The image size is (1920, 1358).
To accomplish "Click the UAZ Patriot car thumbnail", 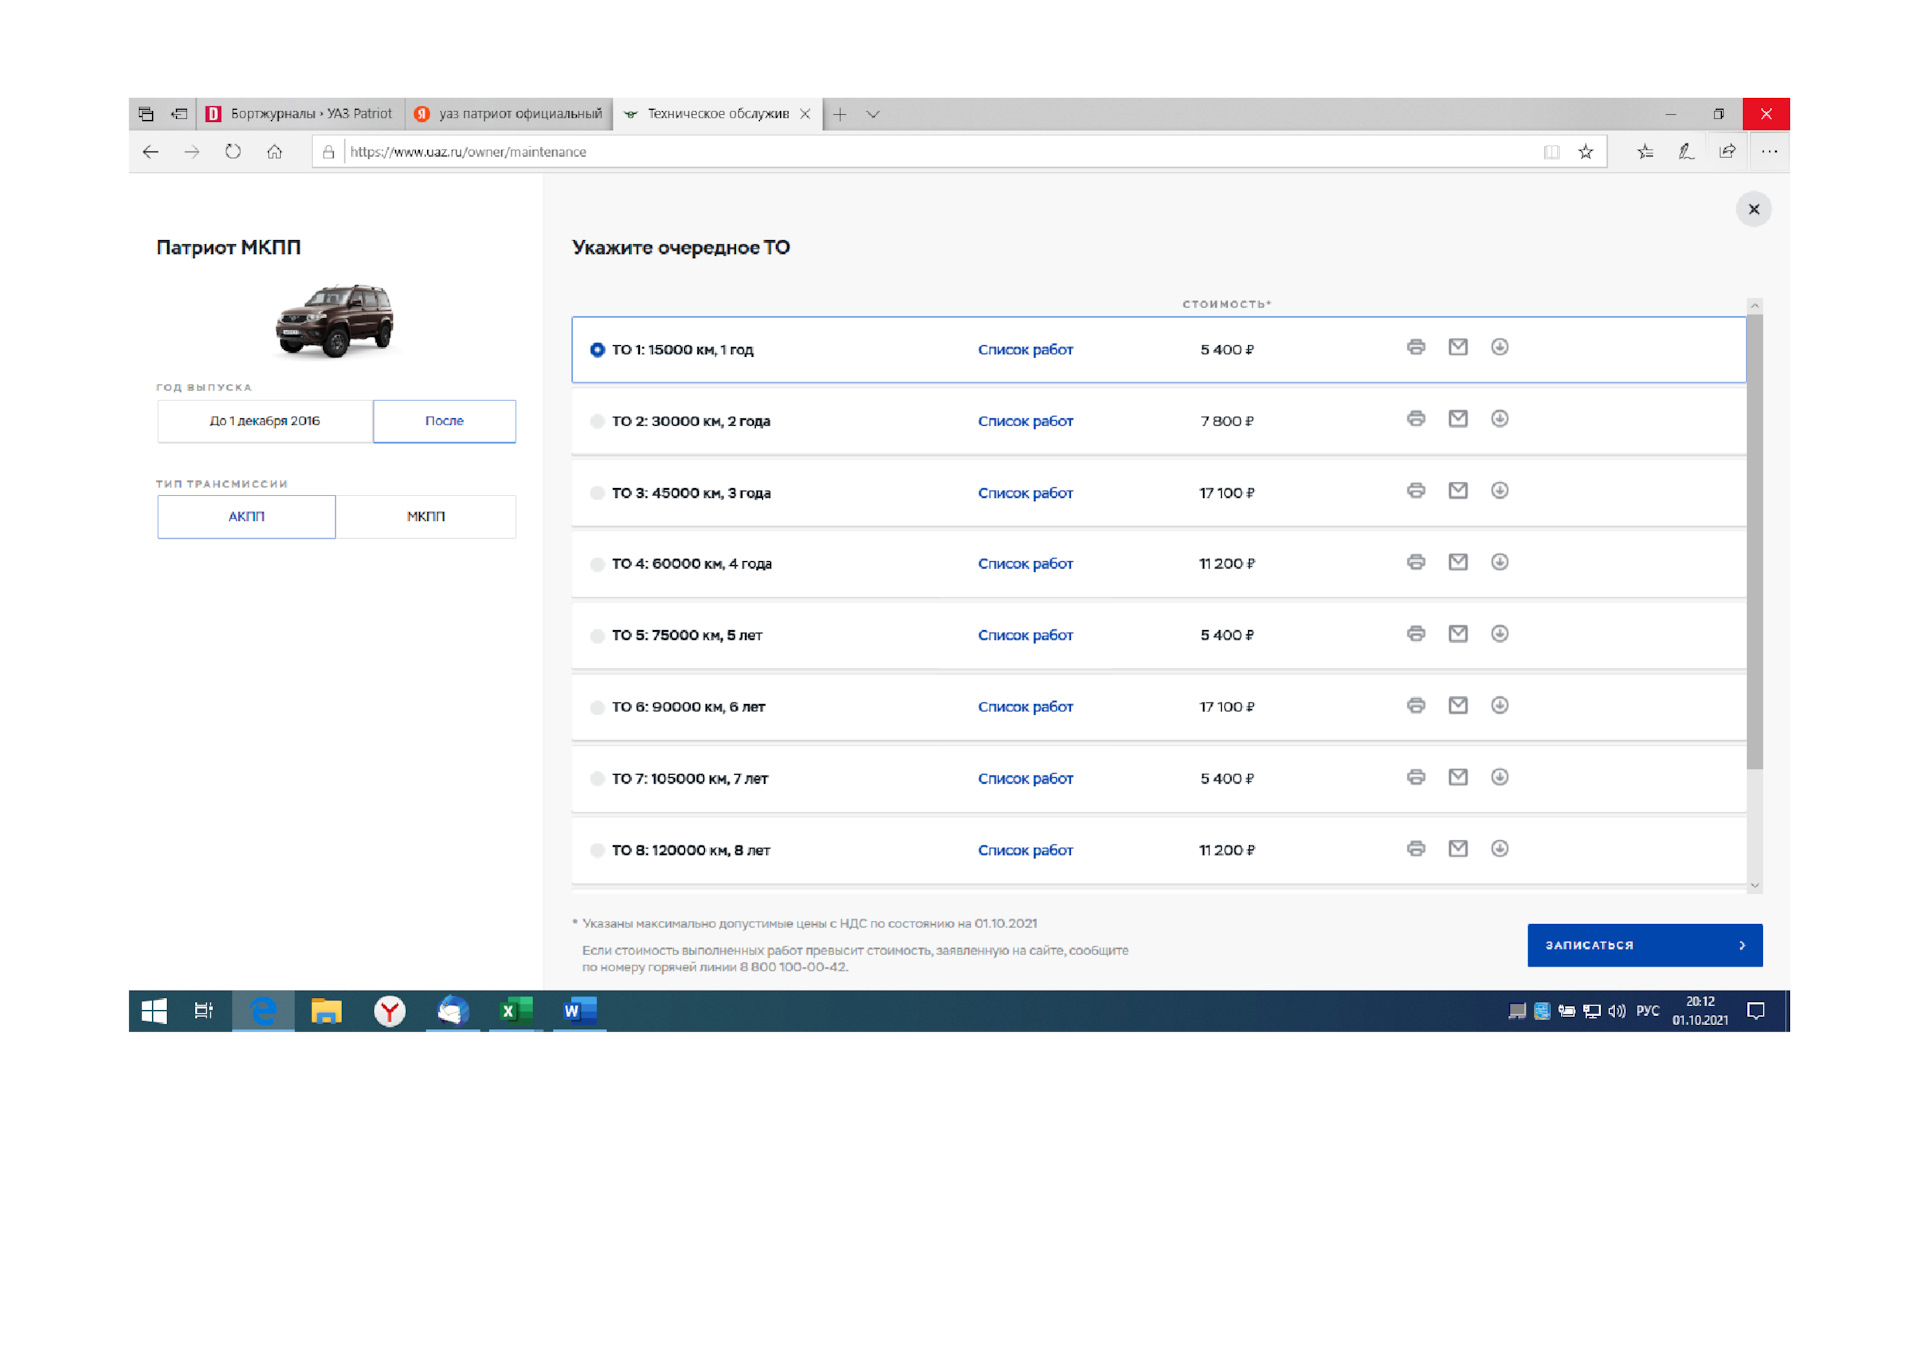I will point(336,320).
